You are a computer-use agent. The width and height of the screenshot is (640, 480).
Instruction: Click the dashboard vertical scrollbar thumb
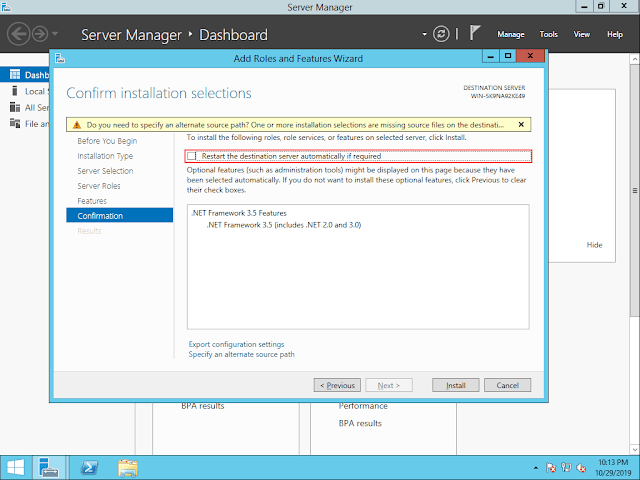pyautogui.click(x=635, y=190)
